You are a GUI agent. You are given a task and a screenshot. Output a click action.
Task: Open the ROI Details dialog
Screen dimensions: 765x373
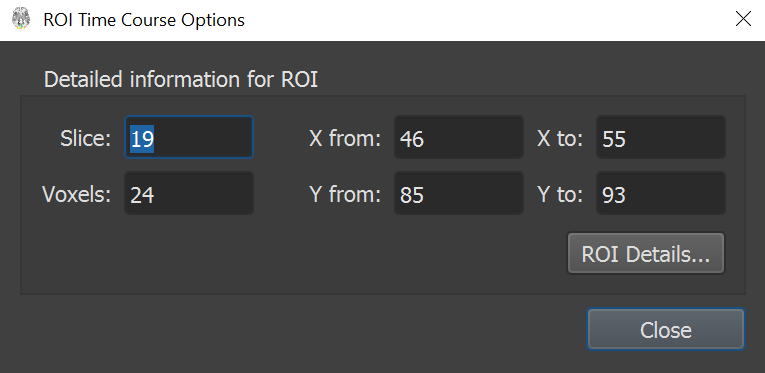point(645,254)
